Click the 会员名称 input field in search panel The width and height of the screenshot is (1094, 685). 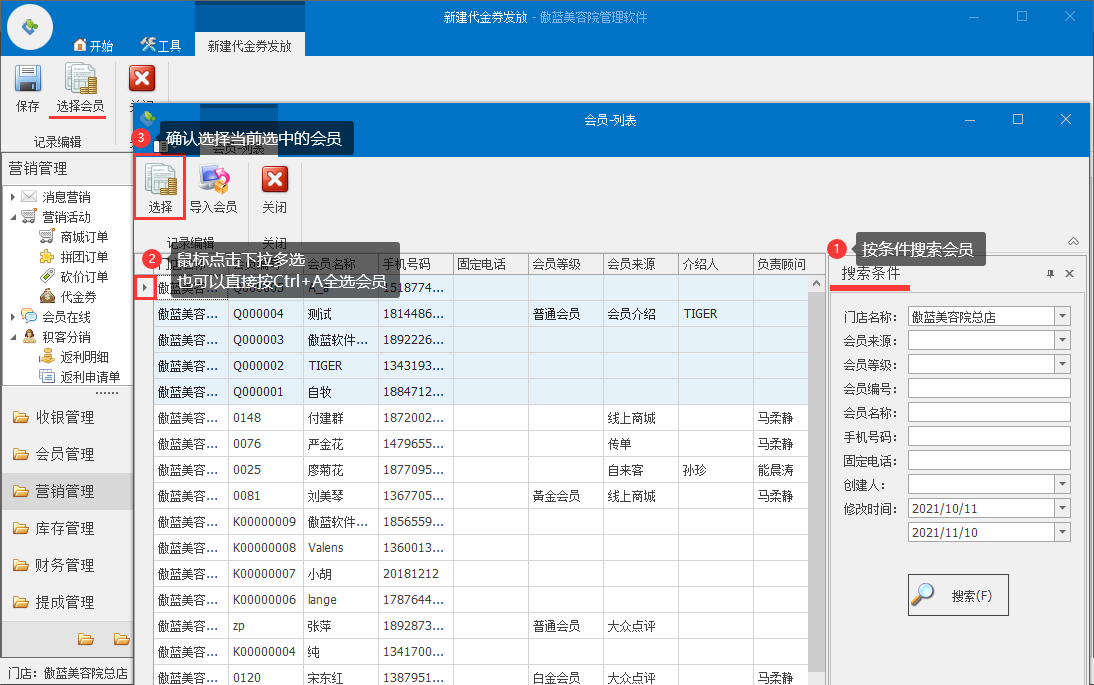click(x=989, y=412)
